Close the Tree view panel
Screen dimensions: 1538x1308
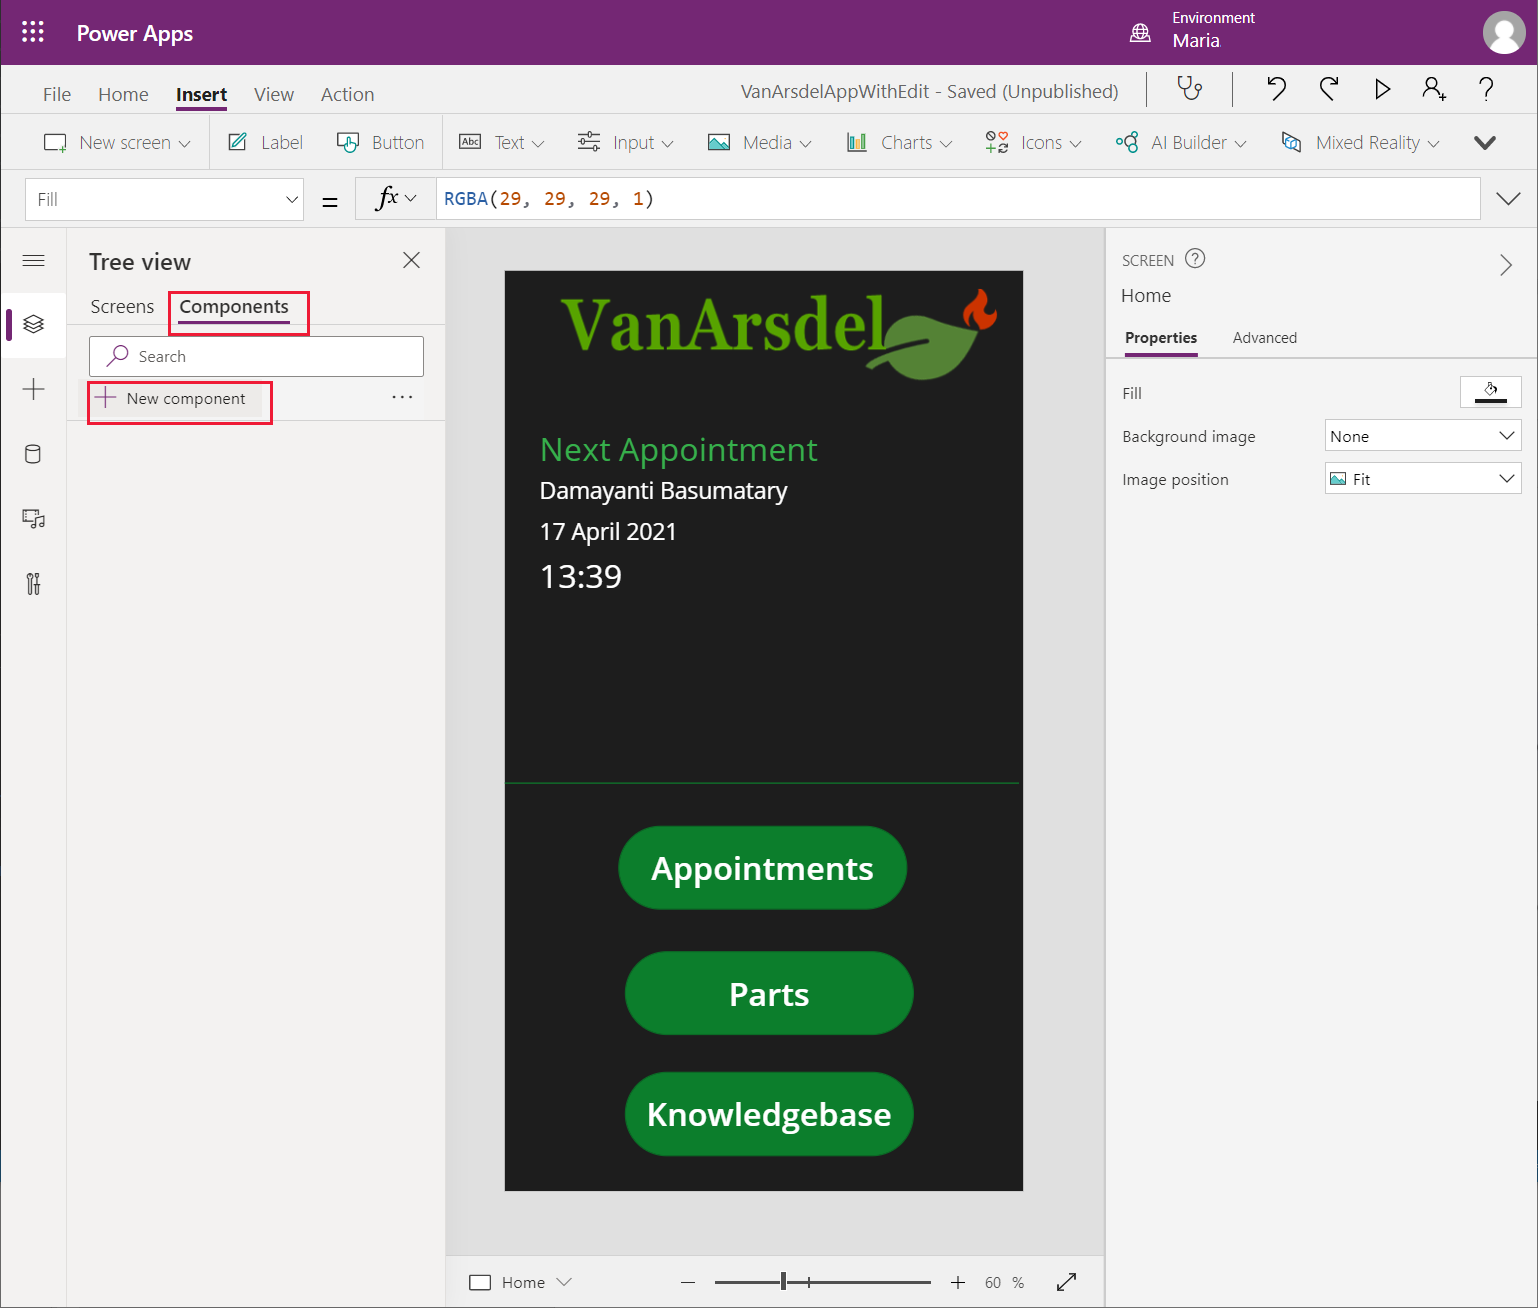(x=411, y=260)
